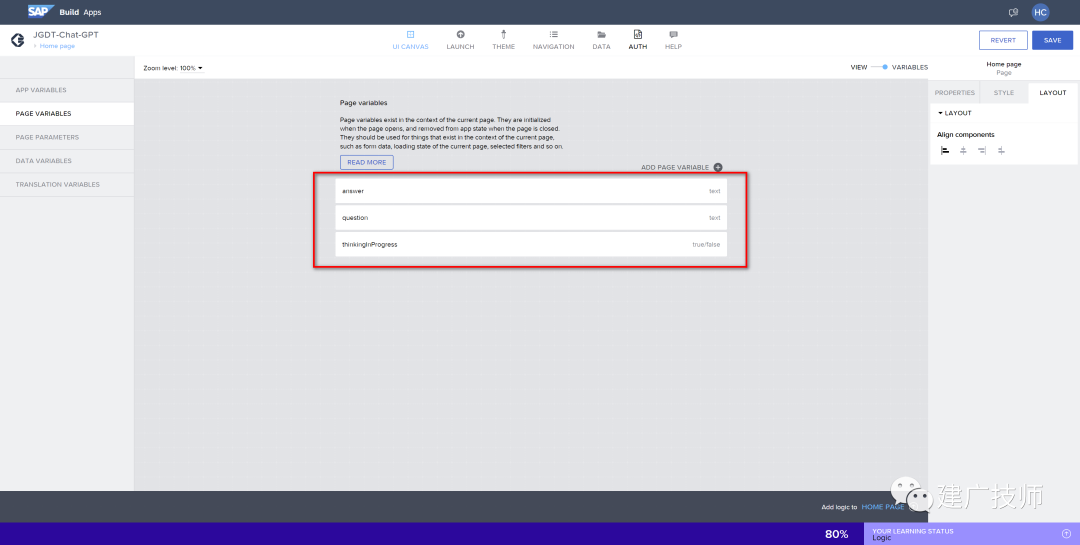This screenshot has height=545, width=1080.
Task: Align components to horizontal center
Action: click(964, 150)
